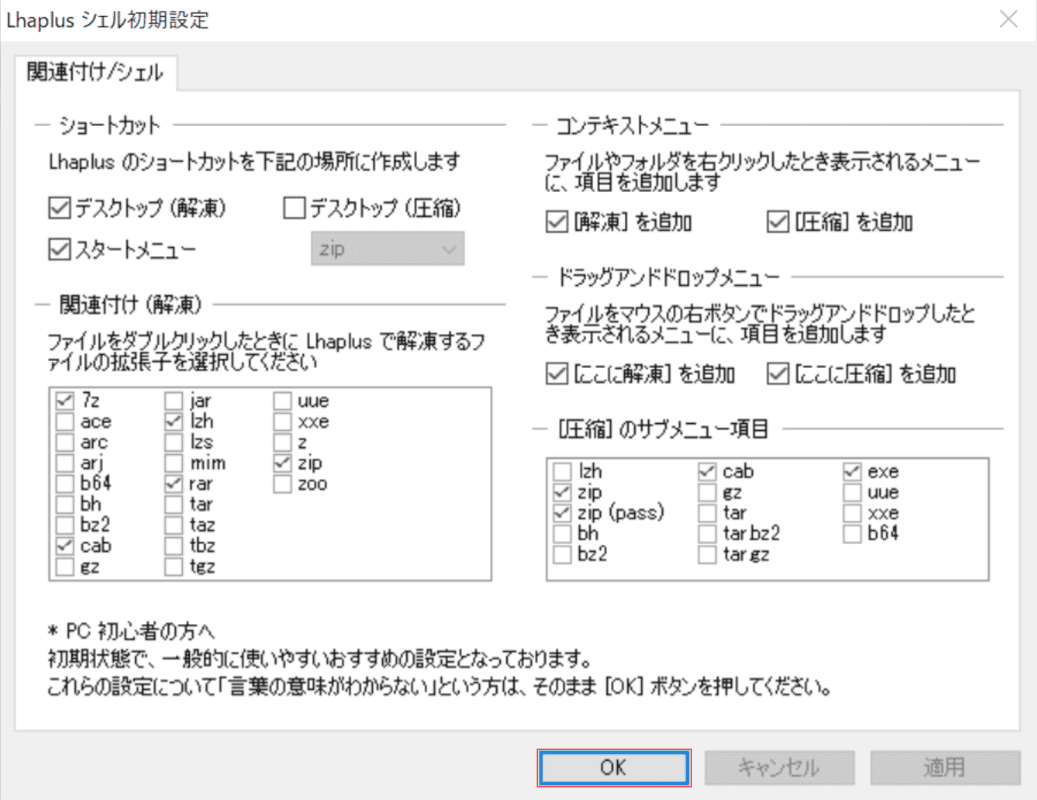This screenshot has height=800, width=1037.
Task: Check jar extension association
Action: click(173, 401)
